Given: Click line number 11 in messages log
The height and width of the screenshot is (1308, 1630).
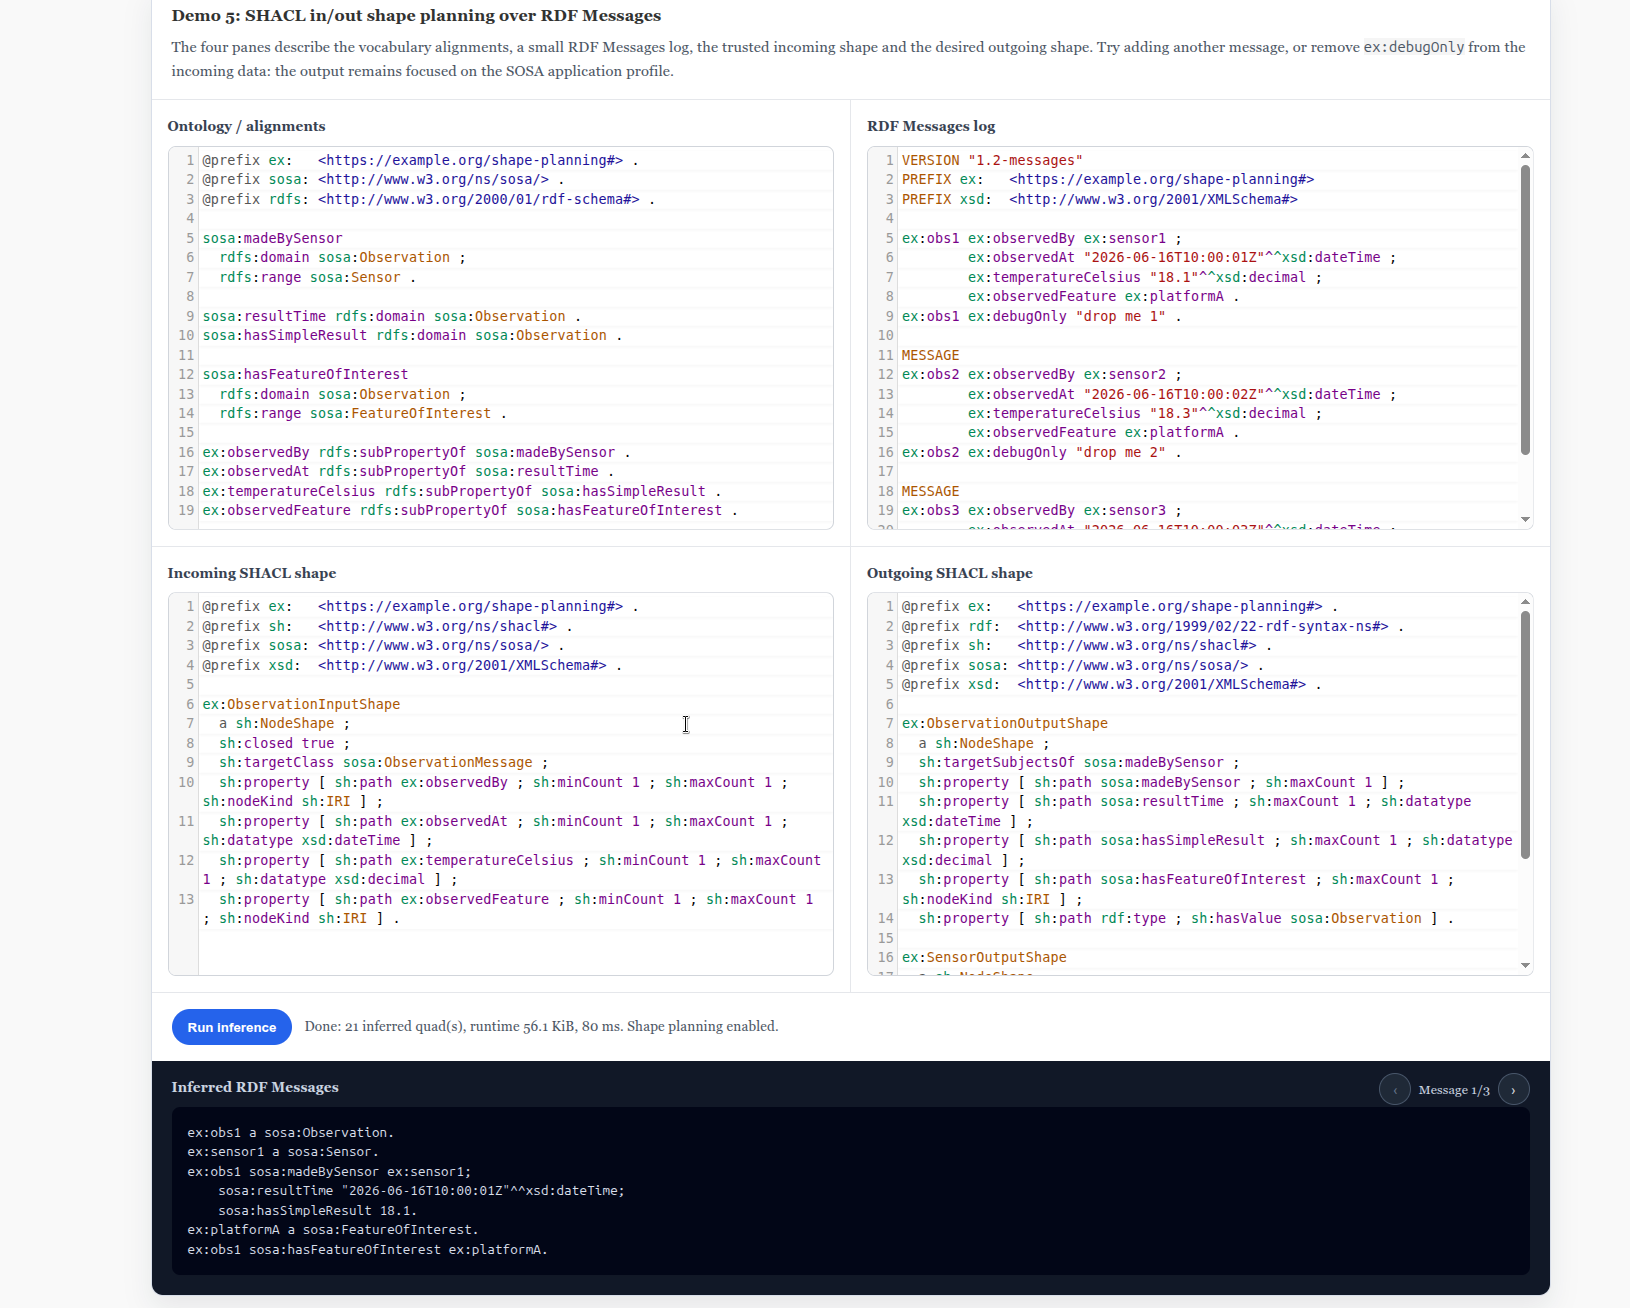Looking at the screenshot, I should click(885, 355).
